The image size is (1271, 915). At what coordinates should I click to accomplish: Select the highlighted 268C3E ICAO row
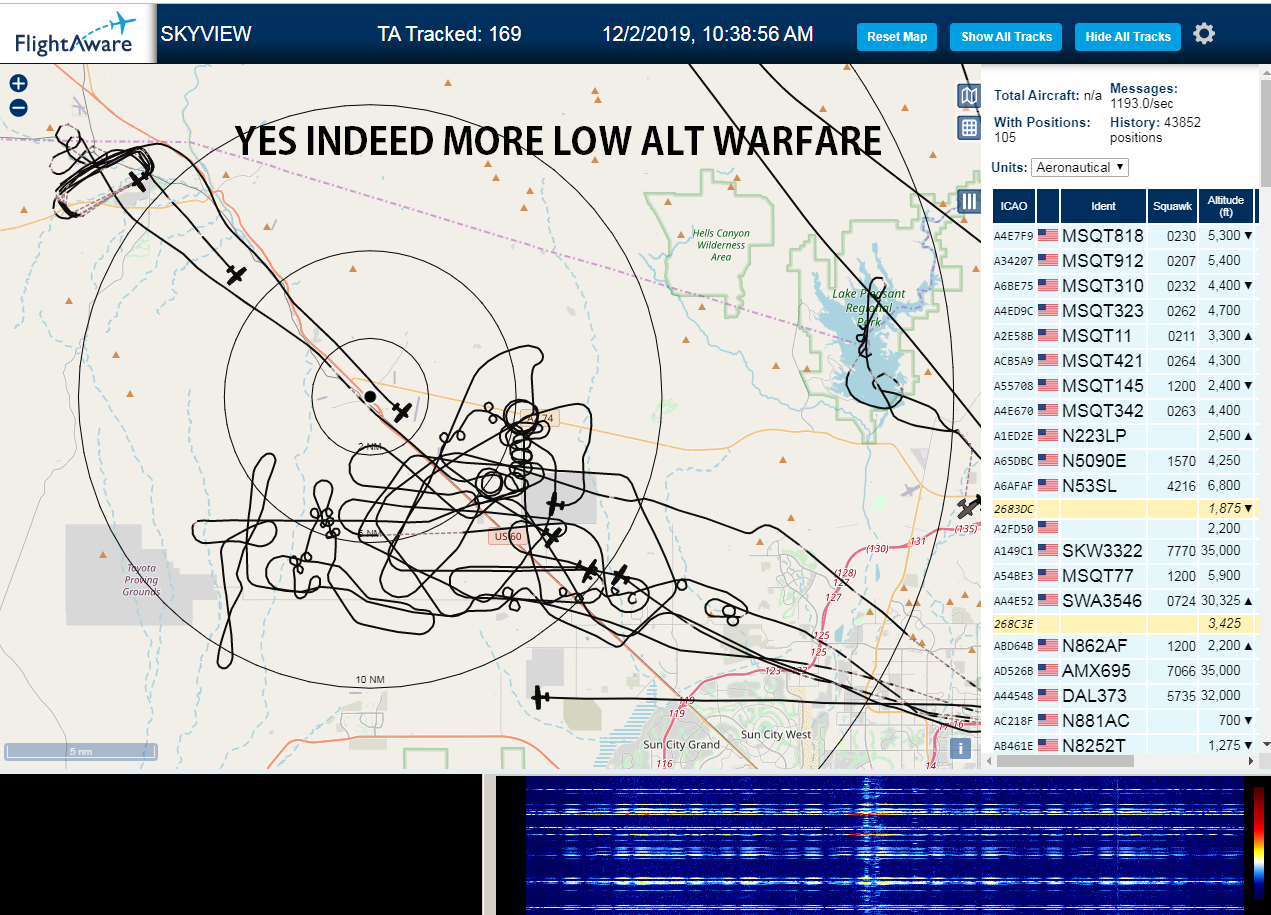(x=1124, y=624)
